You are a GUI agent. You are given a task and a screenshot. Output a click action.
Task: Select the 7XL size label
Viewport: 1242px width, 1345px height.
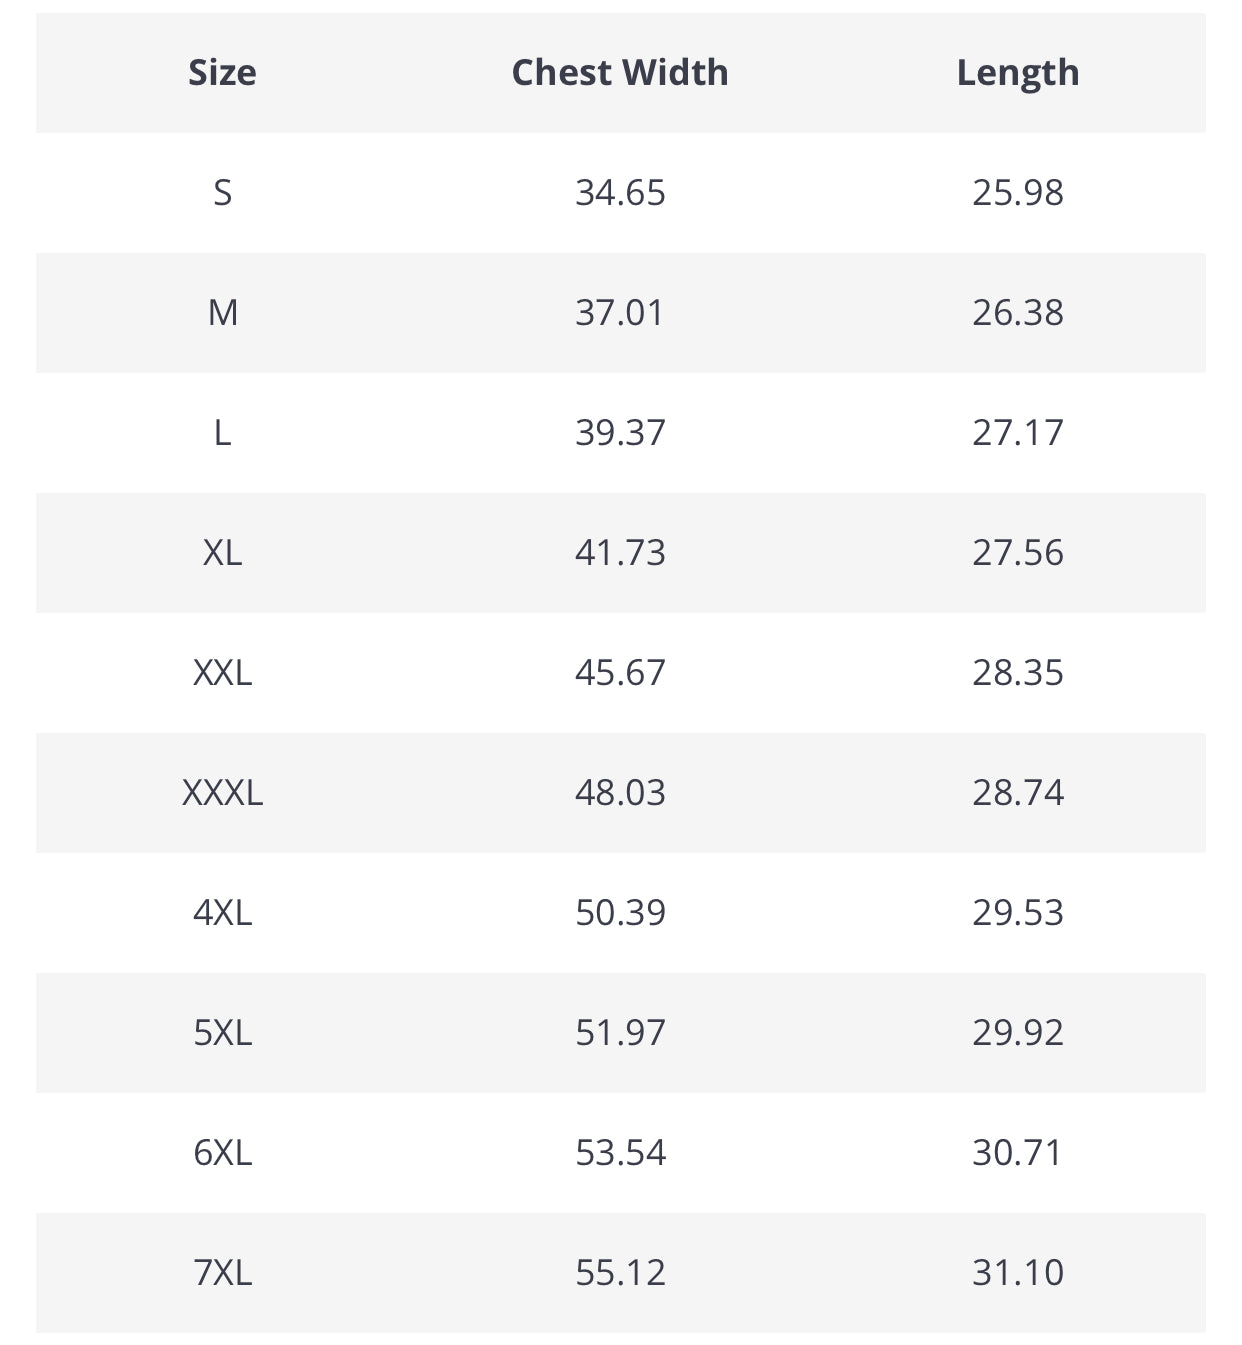[222, 1273]
